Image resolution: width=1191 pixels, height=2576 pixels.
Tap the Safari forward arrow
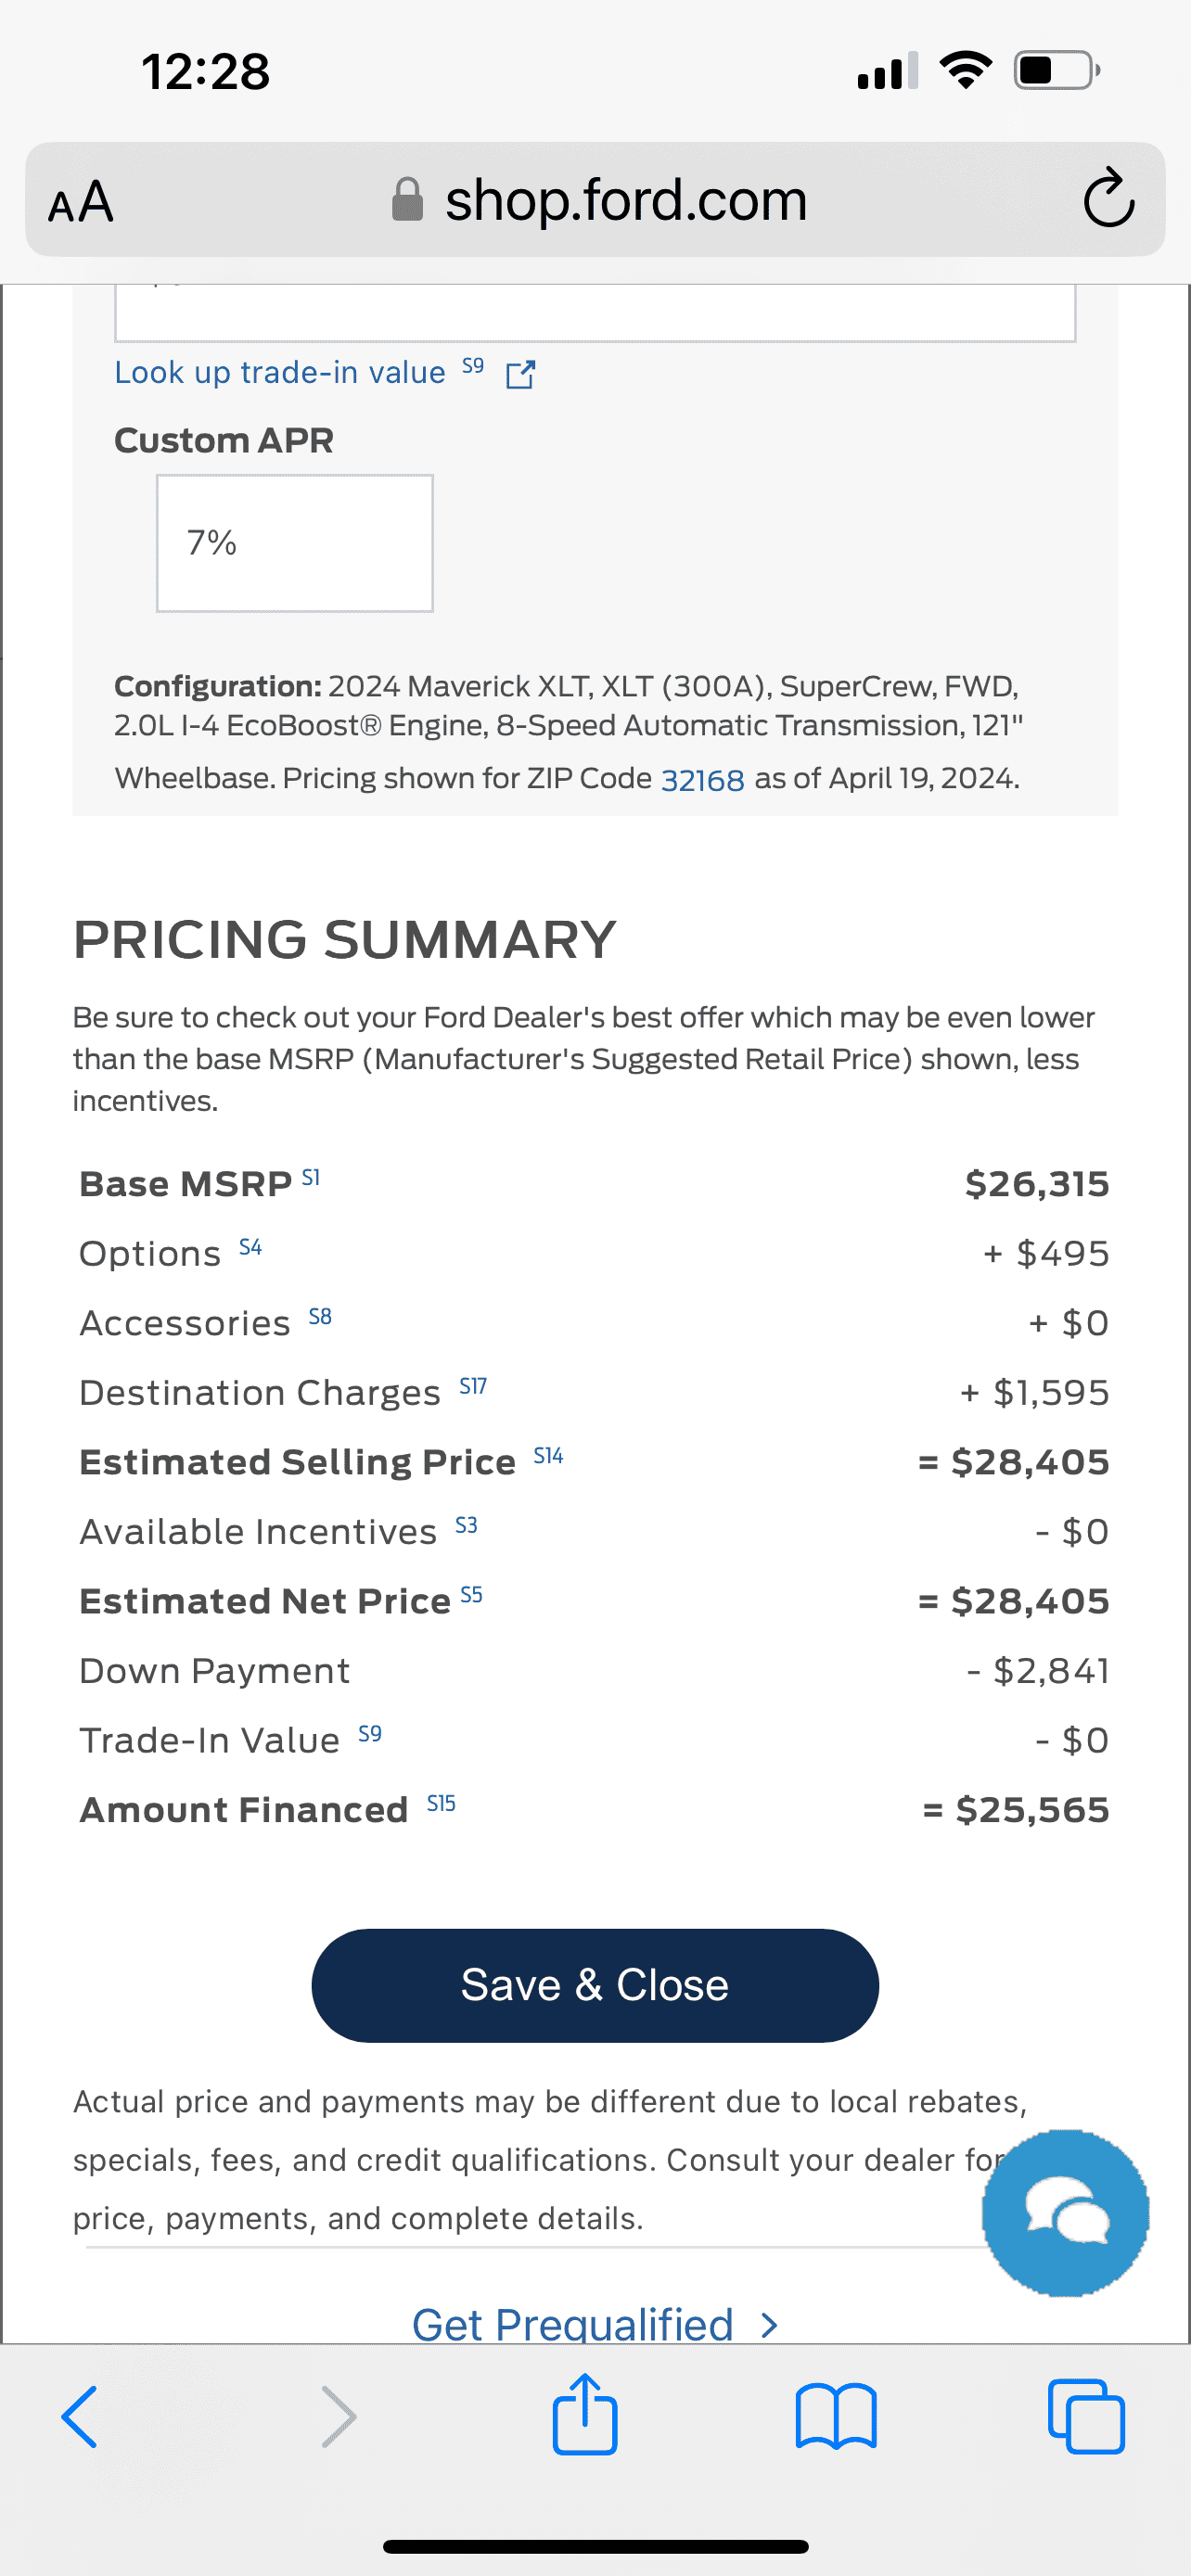click(338, 2416)
